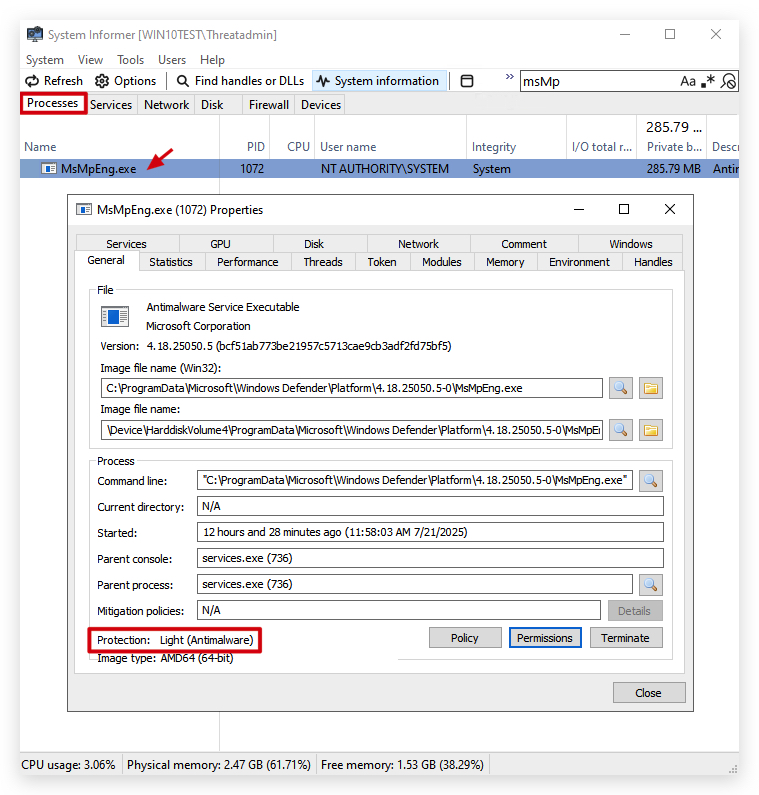This screenshot has width=759, height=795.
Task: Open the Options gear toolbar item
Action: point(125,81)
